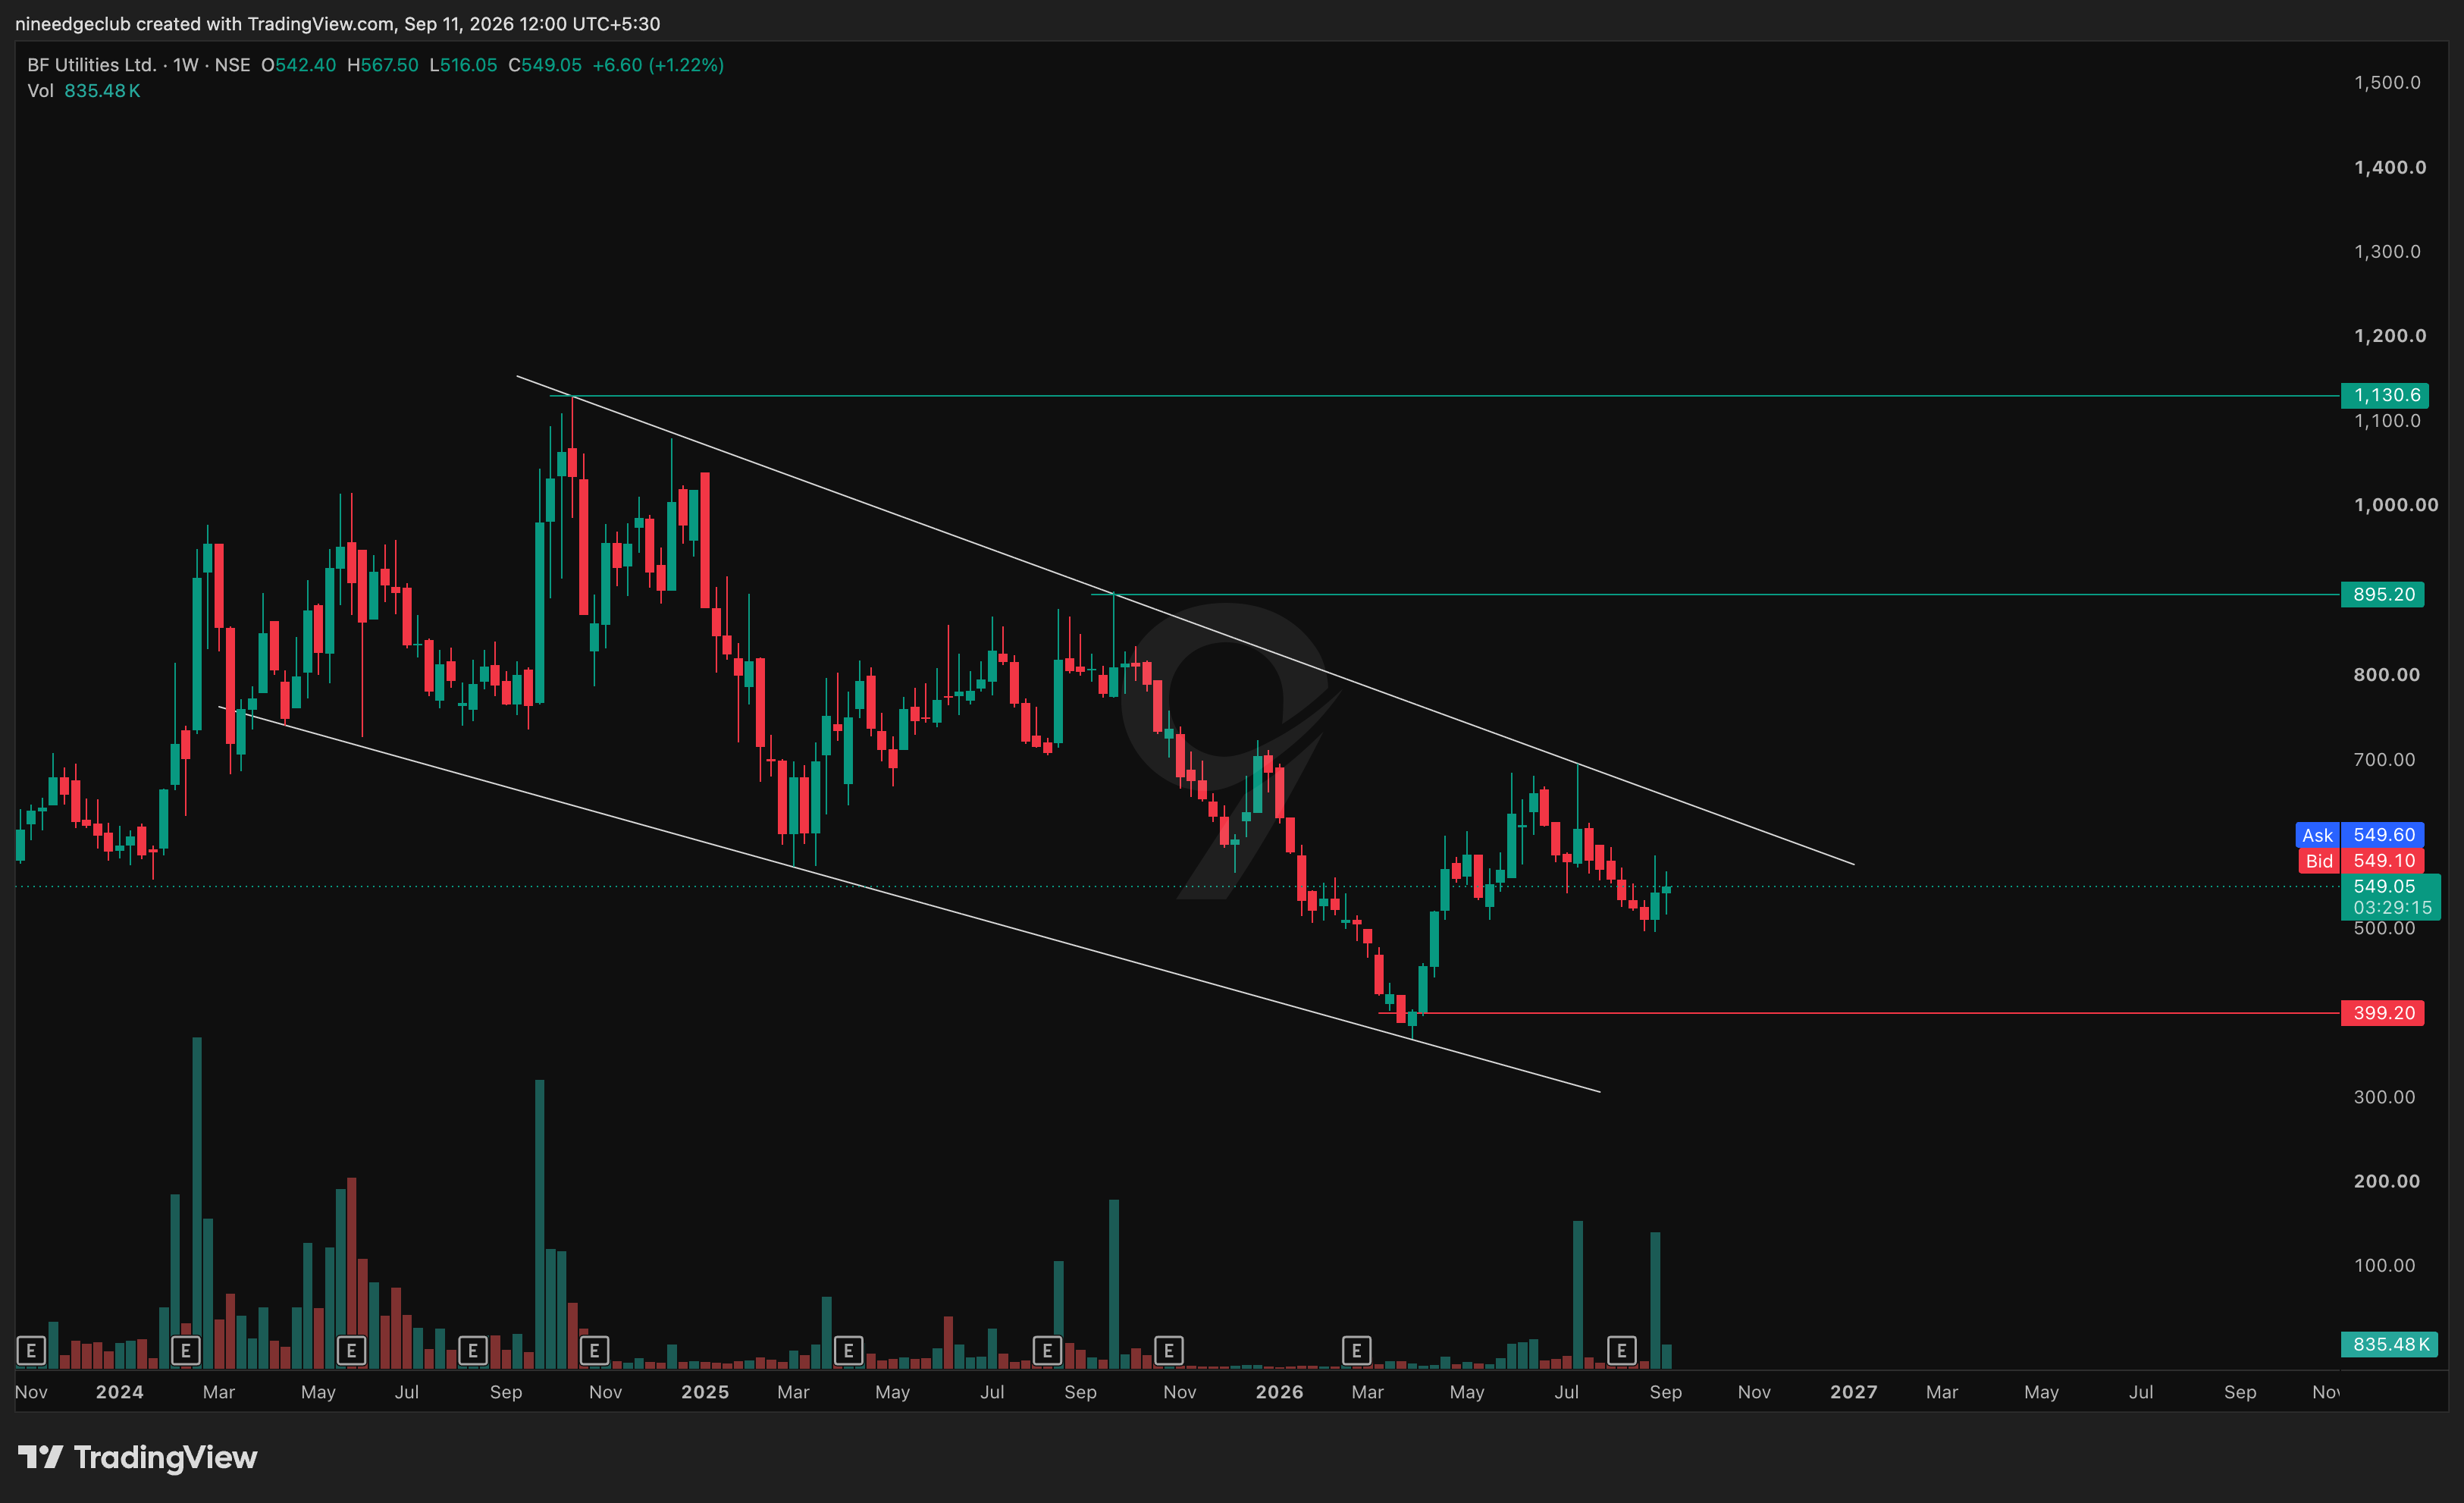
Task: Click the nineedgeclub attribution text at top
Action: [338, 24]
